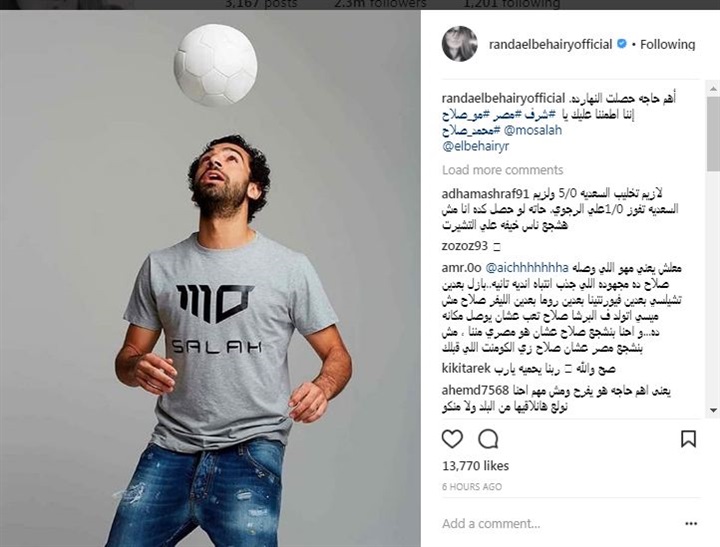Open the @elbehairyr mention link
Screen dimensions: 720x547
[475, 146]
